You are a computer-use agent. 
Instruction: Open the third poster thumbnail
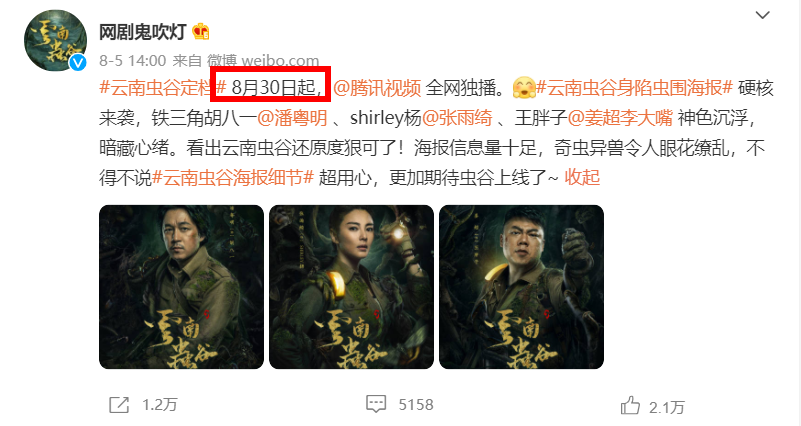(522, 287)
